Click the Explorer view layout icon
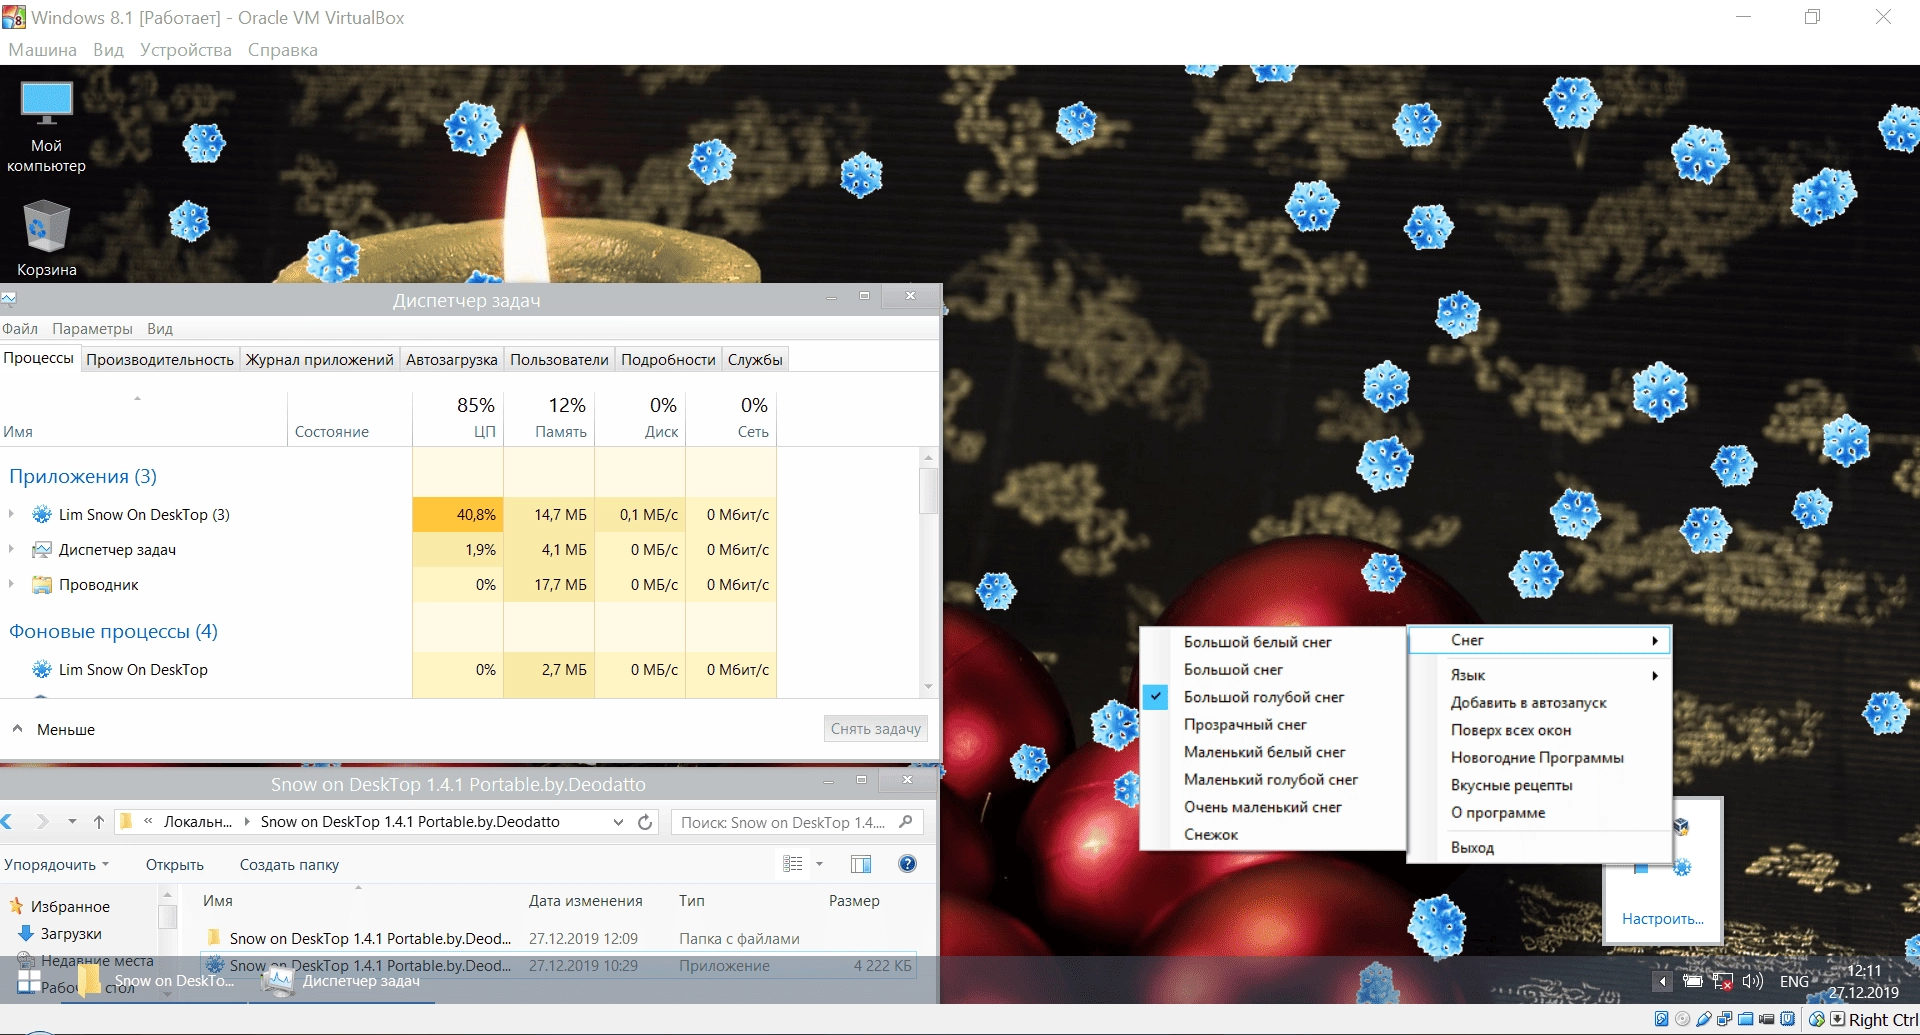1920x1035 pixels. tap(793, 864)
